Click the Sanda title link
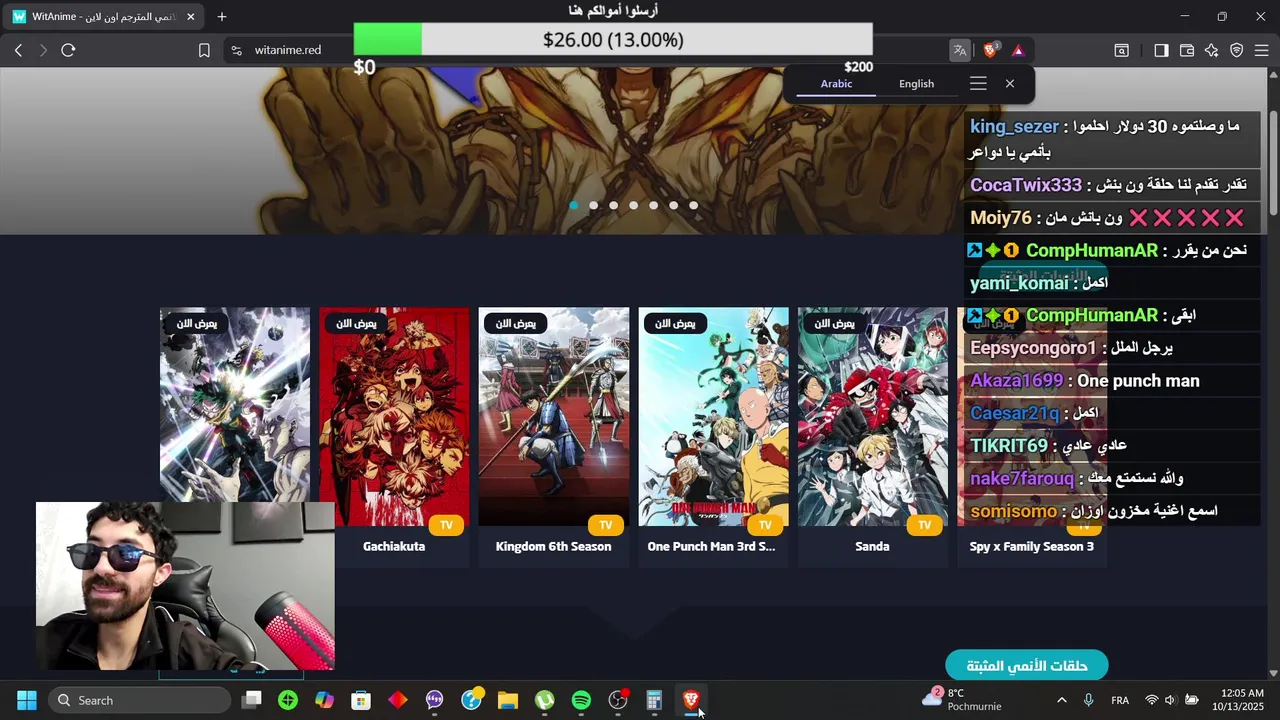 click(x=872, y=546)
